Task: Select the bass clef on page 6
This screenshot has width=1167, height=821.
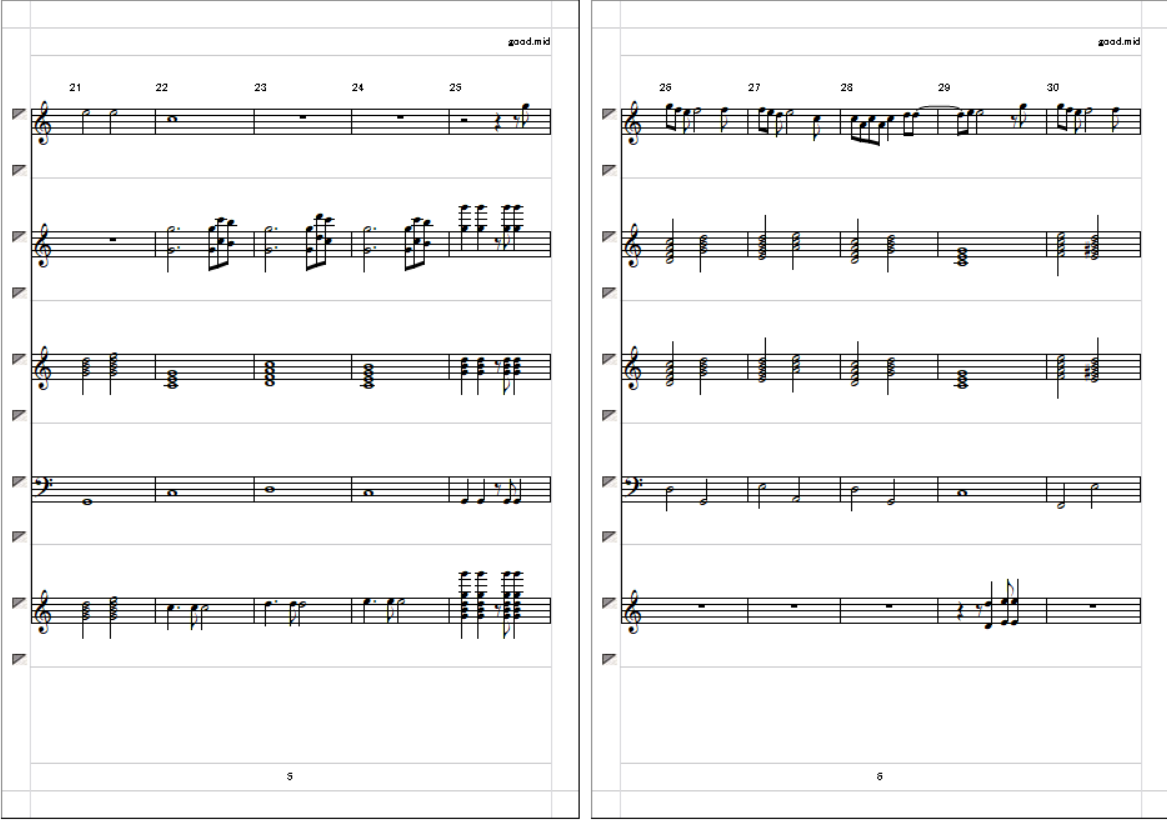Action: tap(632, 487)
